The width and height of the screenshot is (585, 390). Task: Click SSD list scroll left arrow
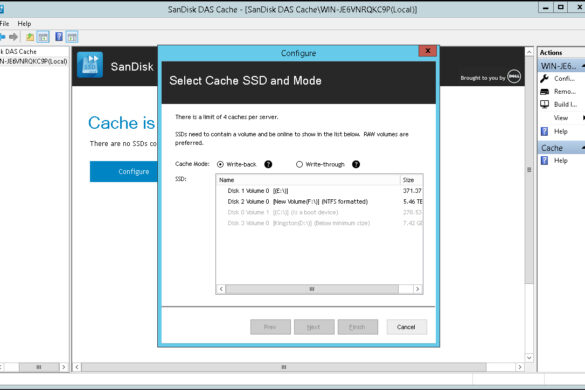tap(221, 289)
